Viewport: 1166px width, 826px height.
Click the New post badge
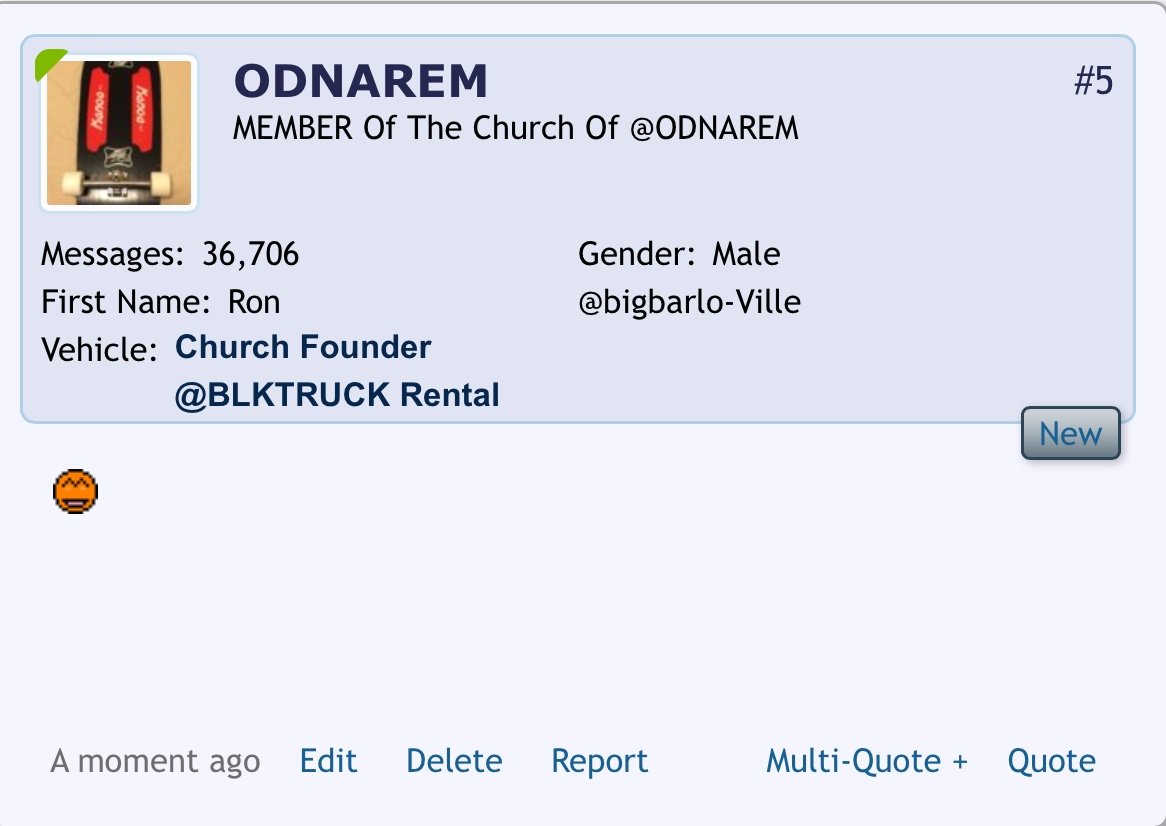tap(1070, 433)
